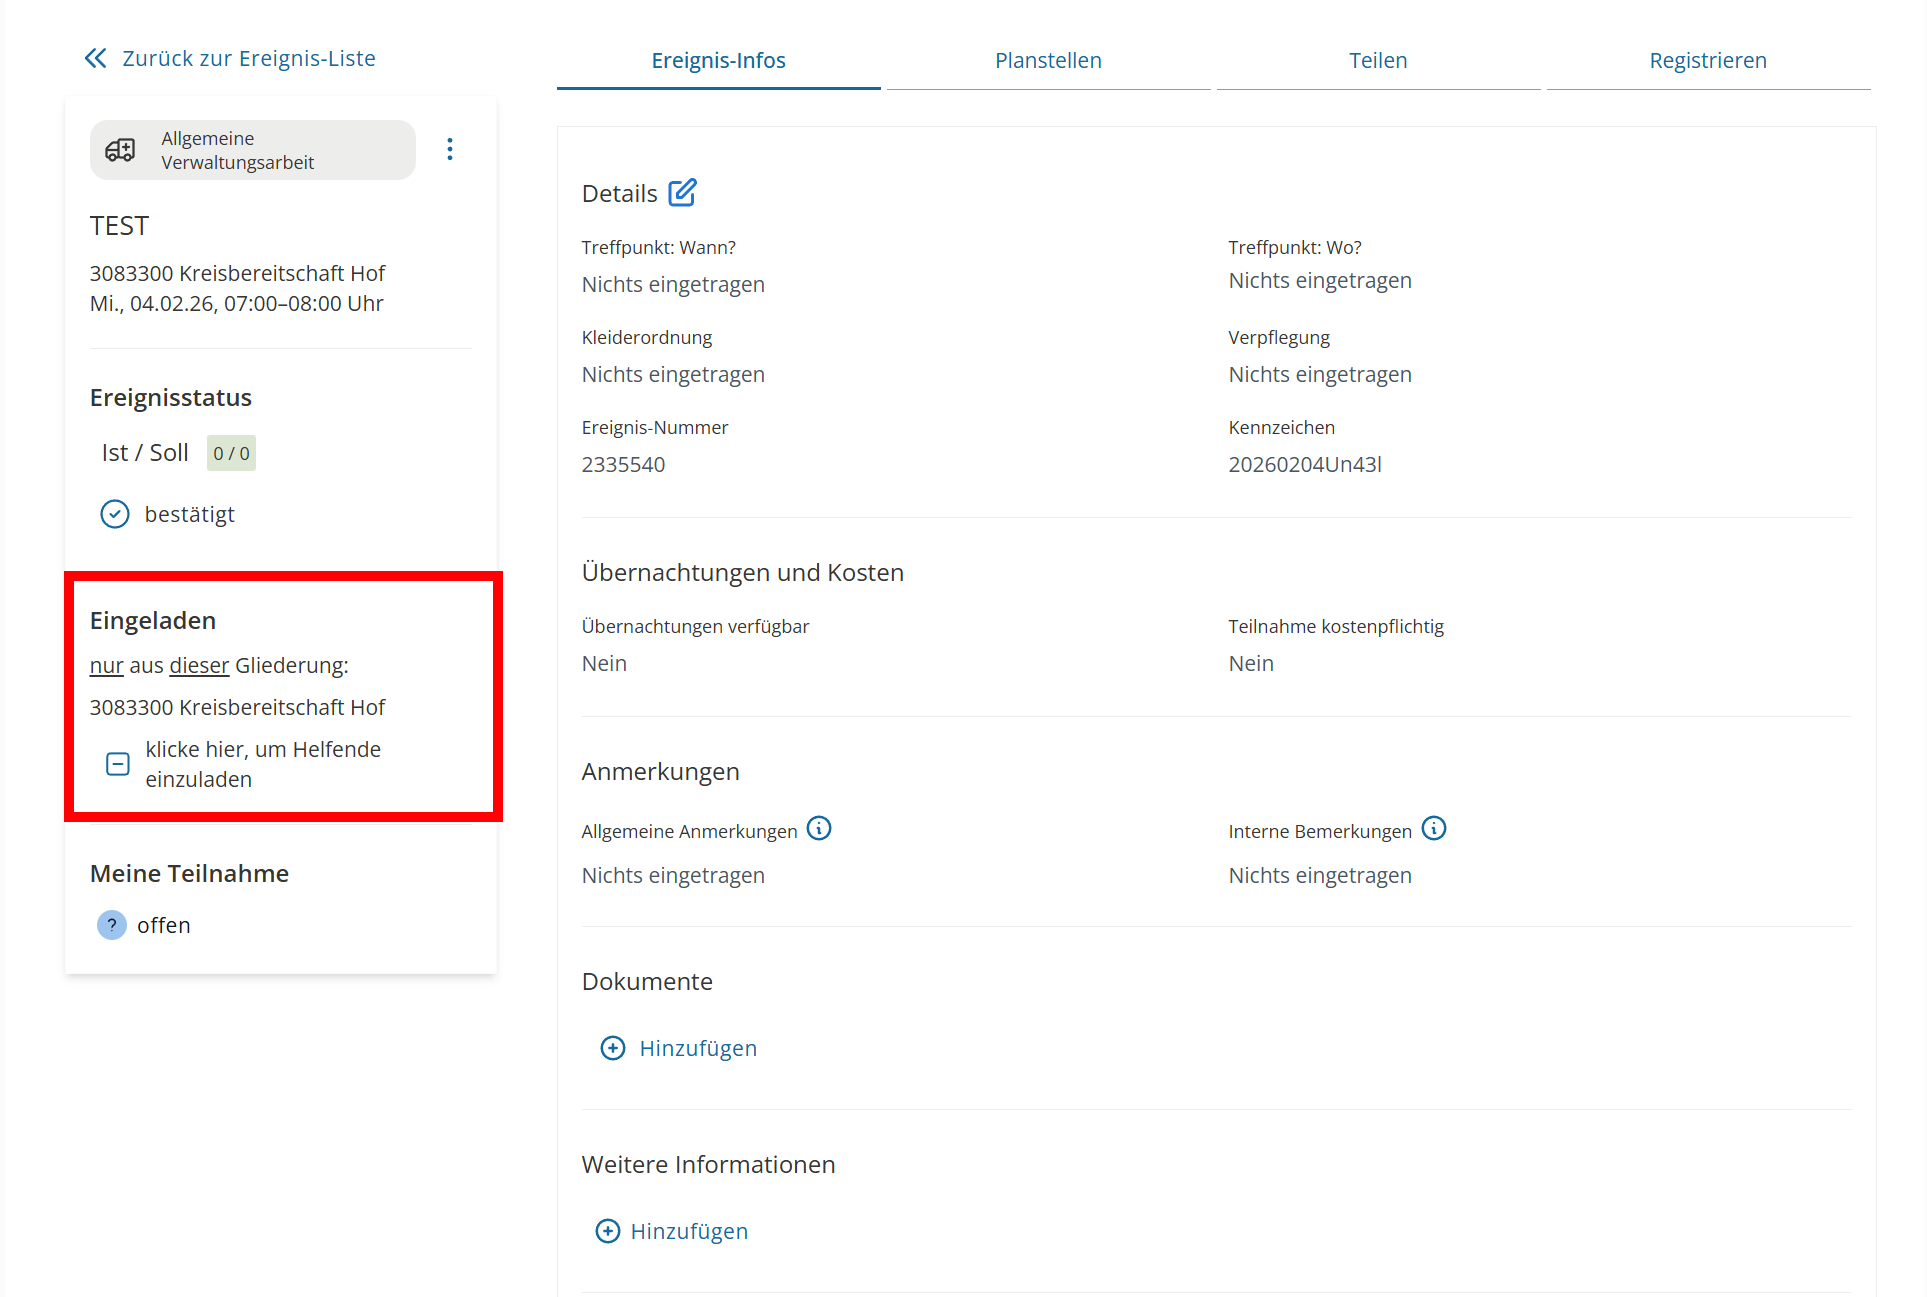Switch to the Planstellen tab
This screenshot has height=1297, width=1927.
point(1048,60)
